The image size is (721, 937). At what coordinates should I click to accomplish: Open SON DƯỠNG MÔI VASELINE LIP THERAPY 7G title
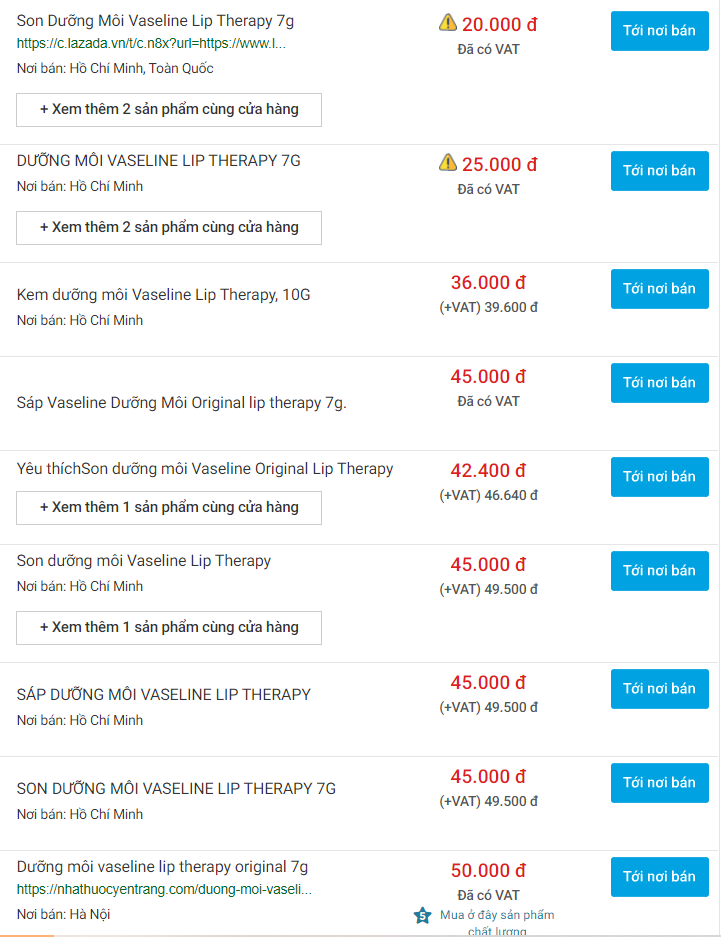point(176,788)
